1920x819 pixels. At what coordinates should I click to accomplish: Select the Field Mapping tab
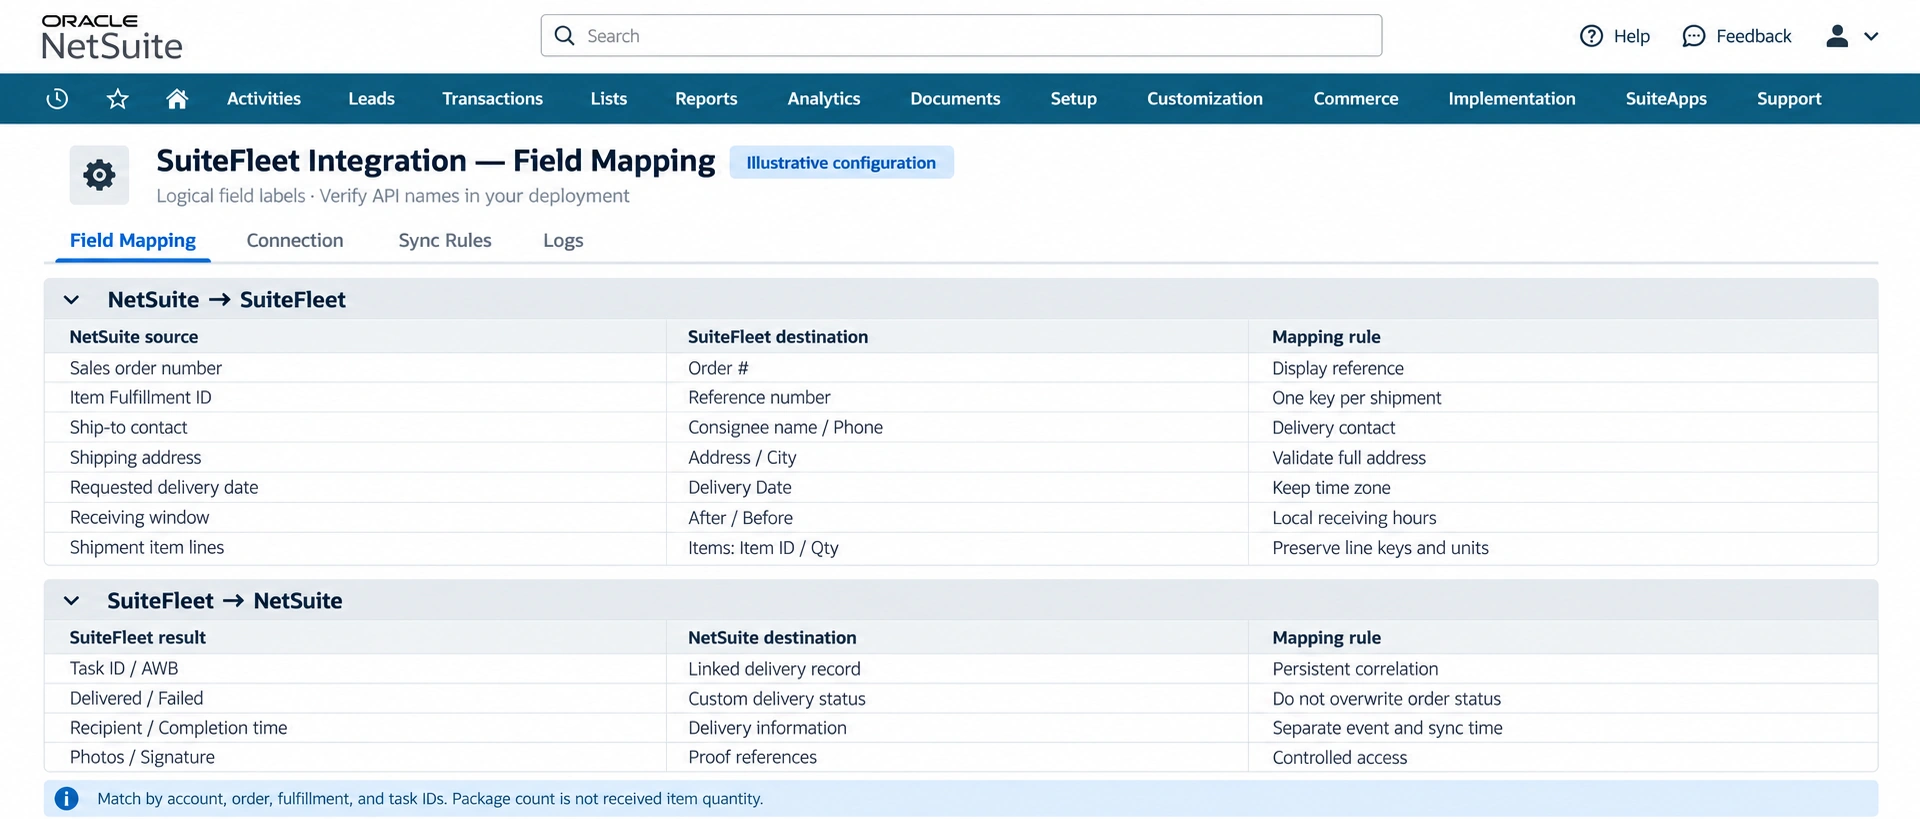pos(132,240)
